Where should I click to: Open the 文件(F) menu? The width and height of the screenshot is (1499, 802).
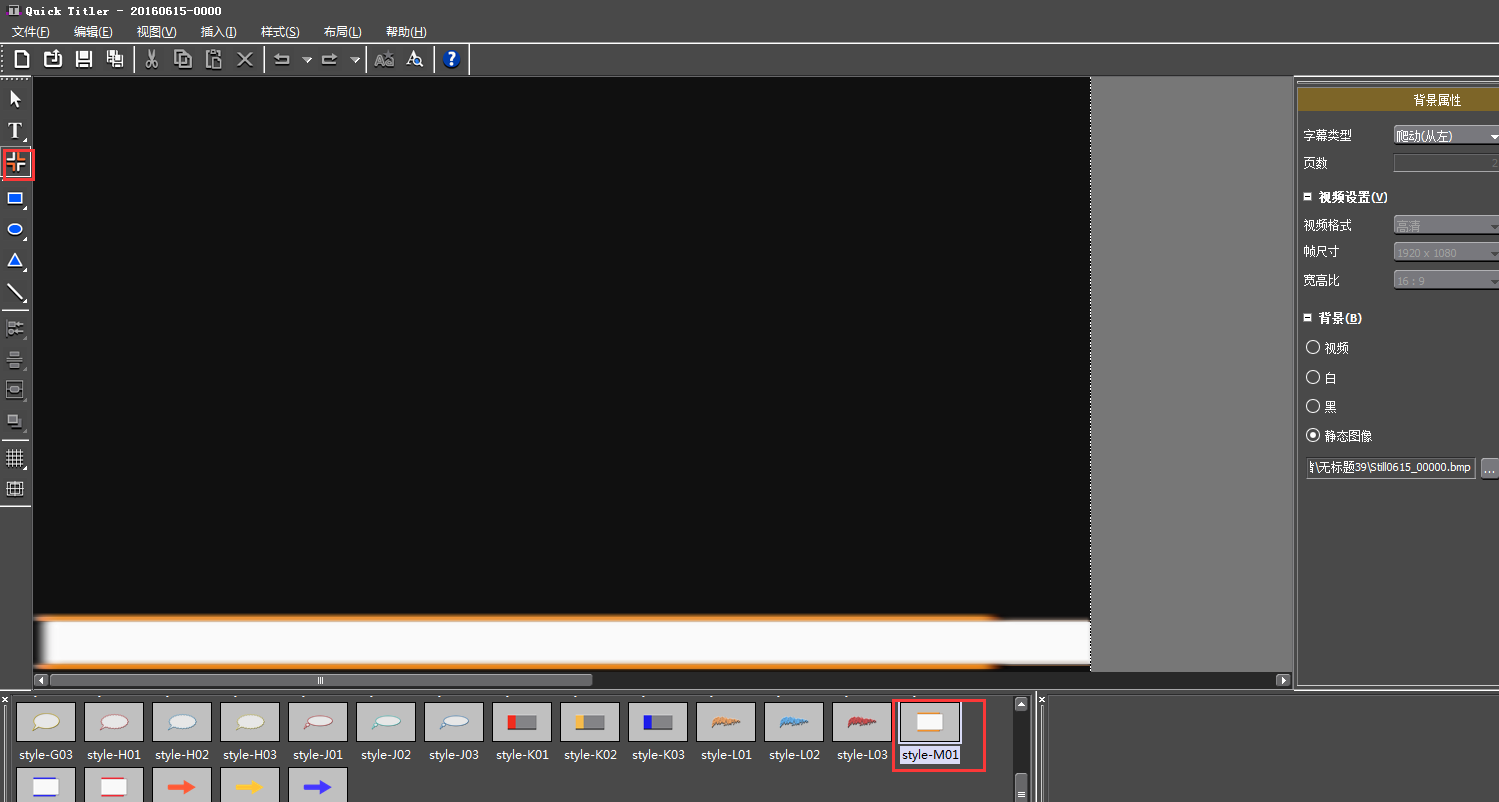(31, 32)
